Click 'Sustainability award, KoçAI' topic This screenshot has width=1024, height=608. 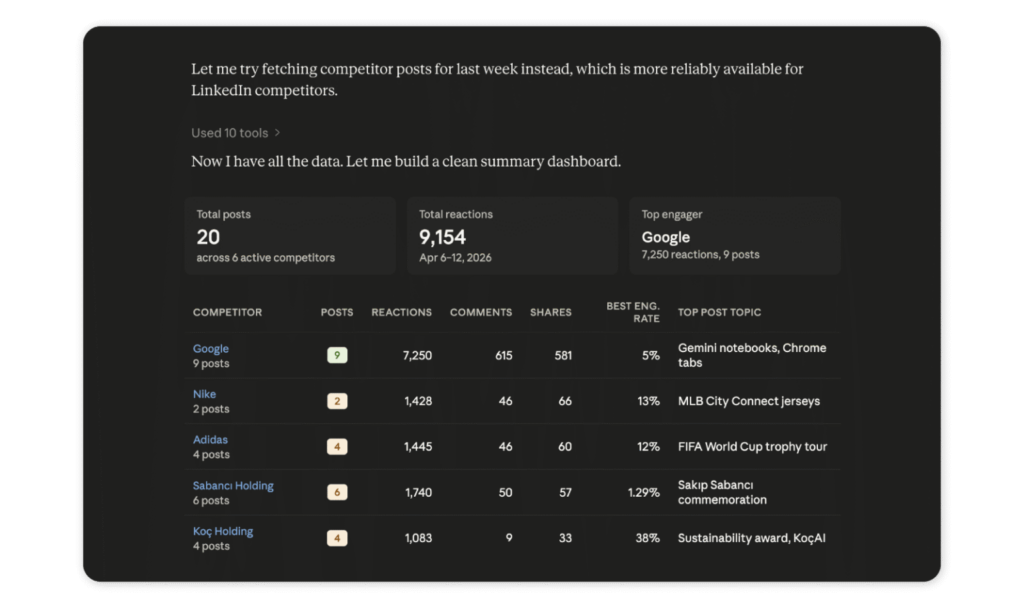(752, 538)
